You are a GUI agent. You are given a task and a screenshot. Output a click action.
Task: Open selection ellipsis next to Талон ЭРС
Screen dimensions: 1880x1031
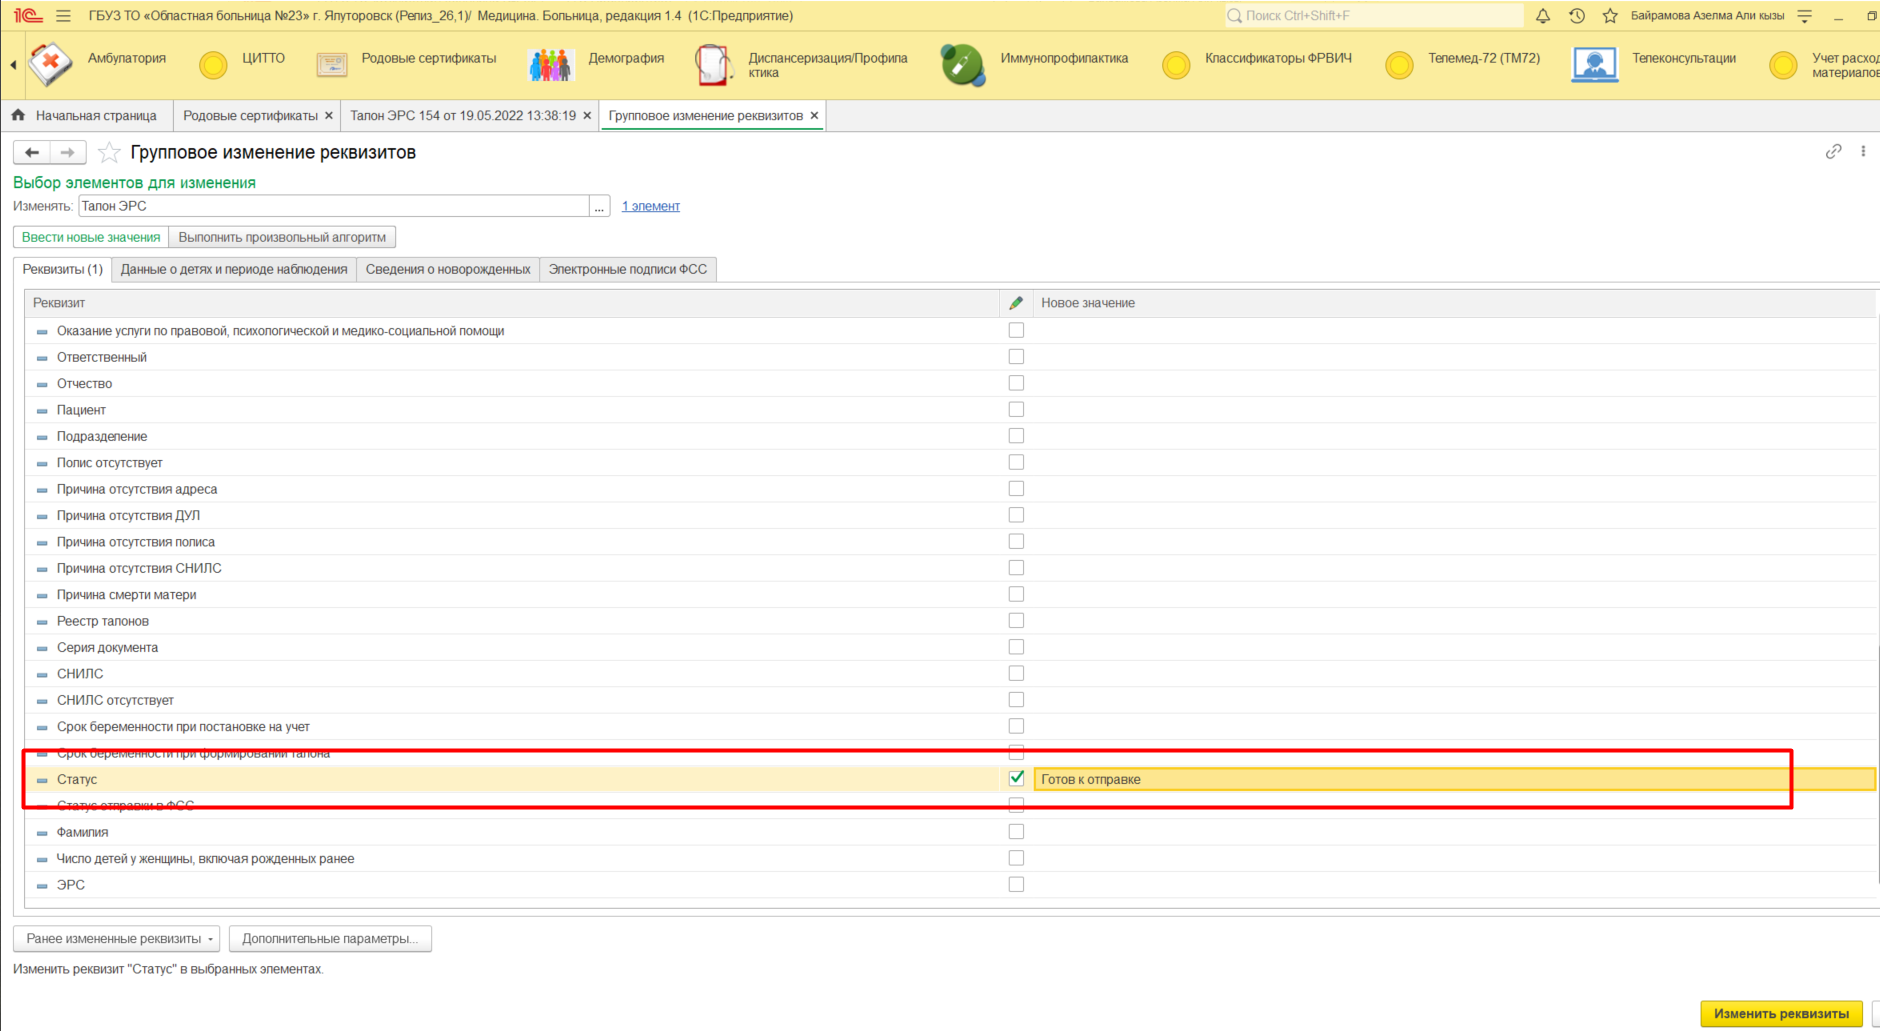coord(599,206)
